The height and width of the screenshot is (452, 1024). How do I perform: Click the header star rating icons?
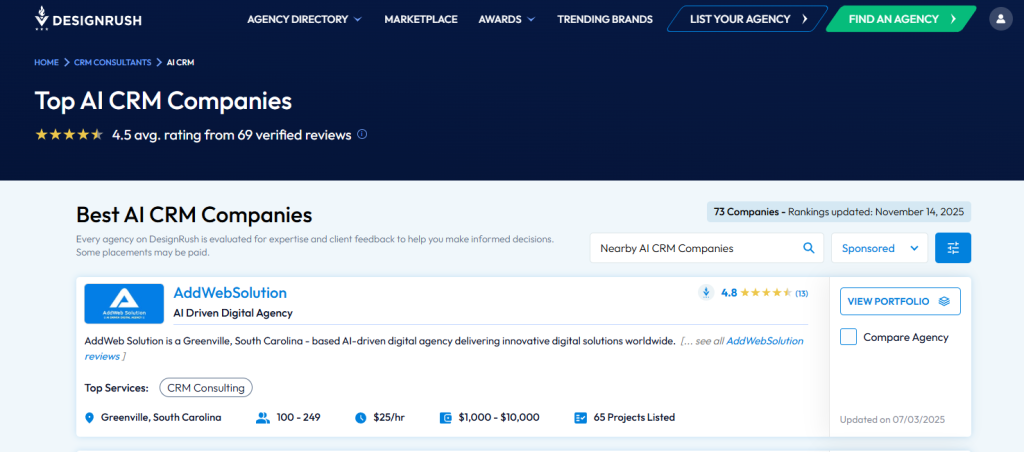(x=69, y=135)
